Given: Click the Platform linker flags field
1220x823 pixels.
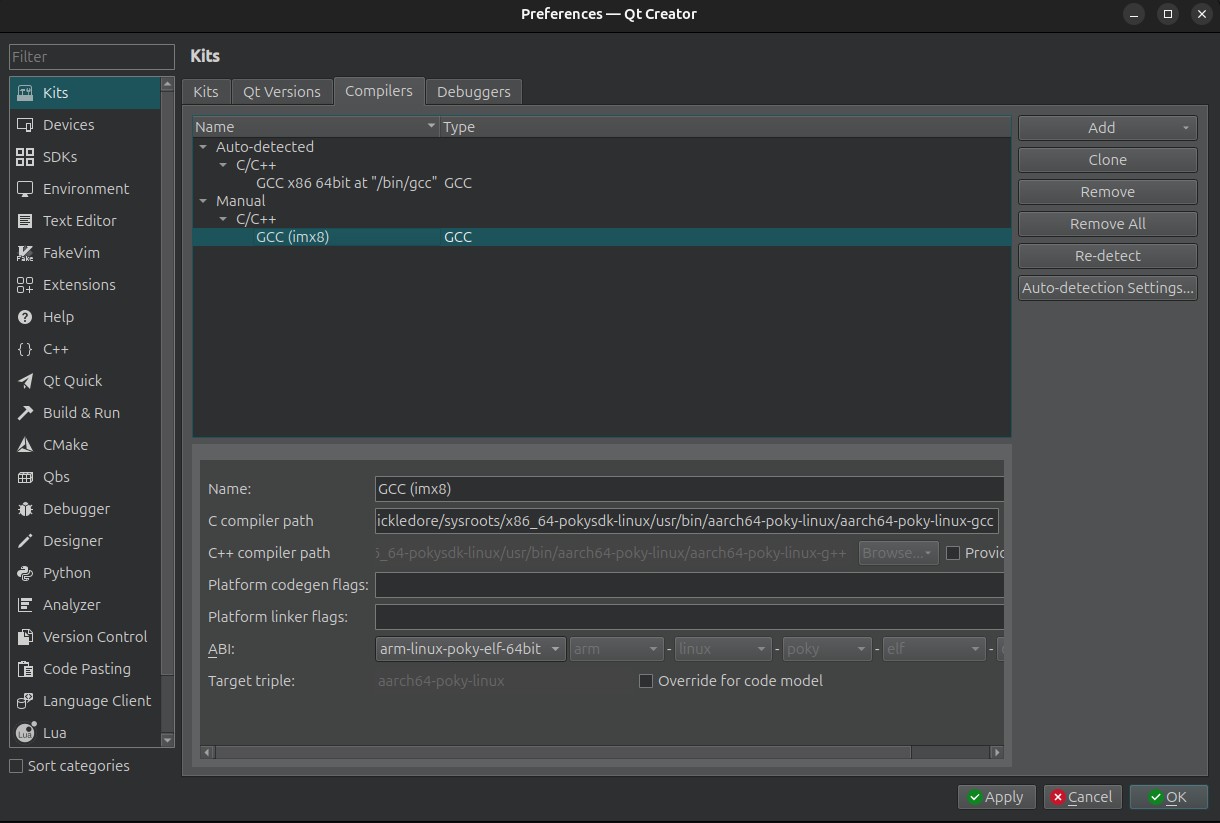Looking at the screenshot, I should pyautogui.click(x=689, y=616).
